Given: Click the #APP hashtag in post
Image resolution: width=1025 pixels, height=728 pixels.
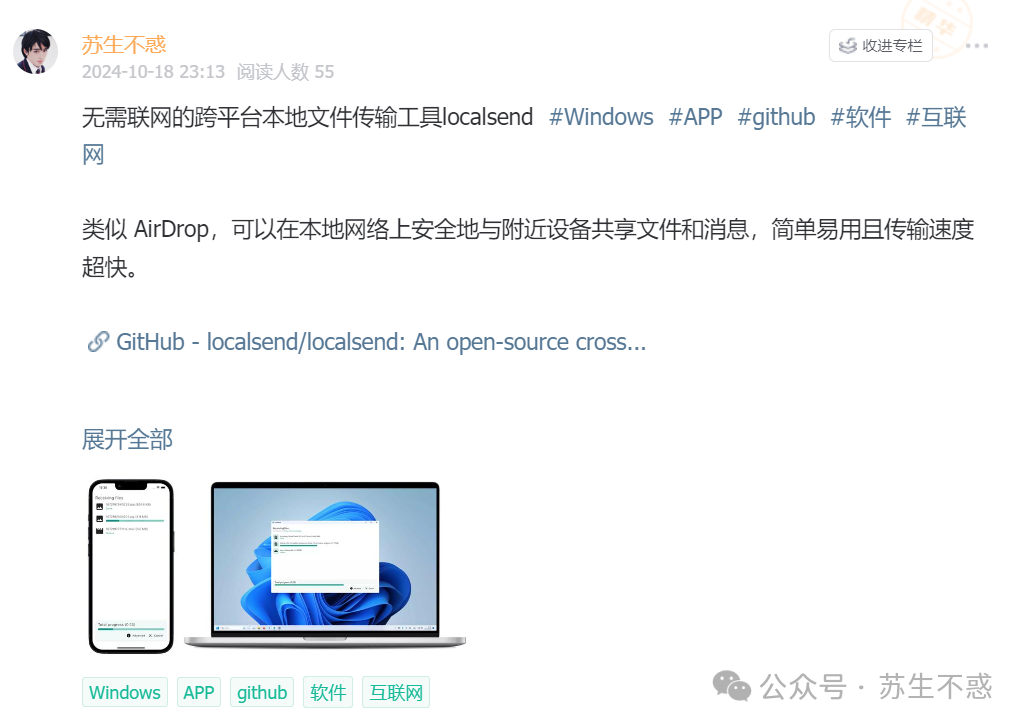Looking at the screenshot, I should [695, 118].
